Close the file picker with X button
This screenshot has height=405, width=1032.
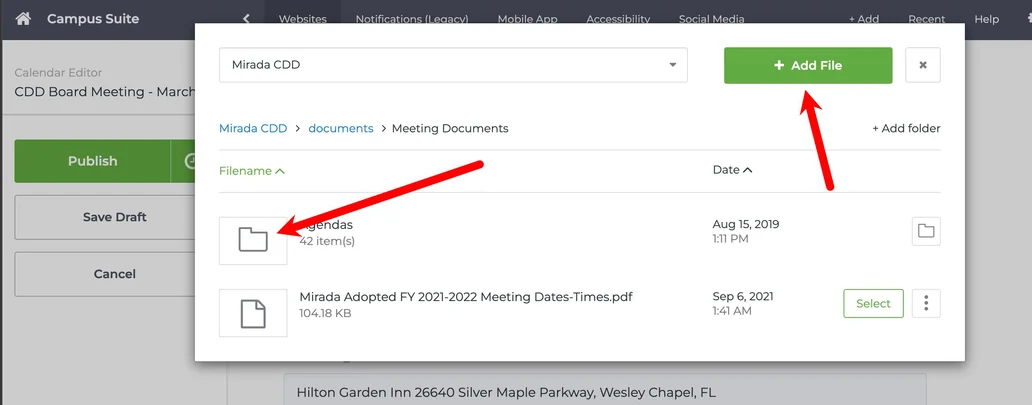(x=922, y=65)
